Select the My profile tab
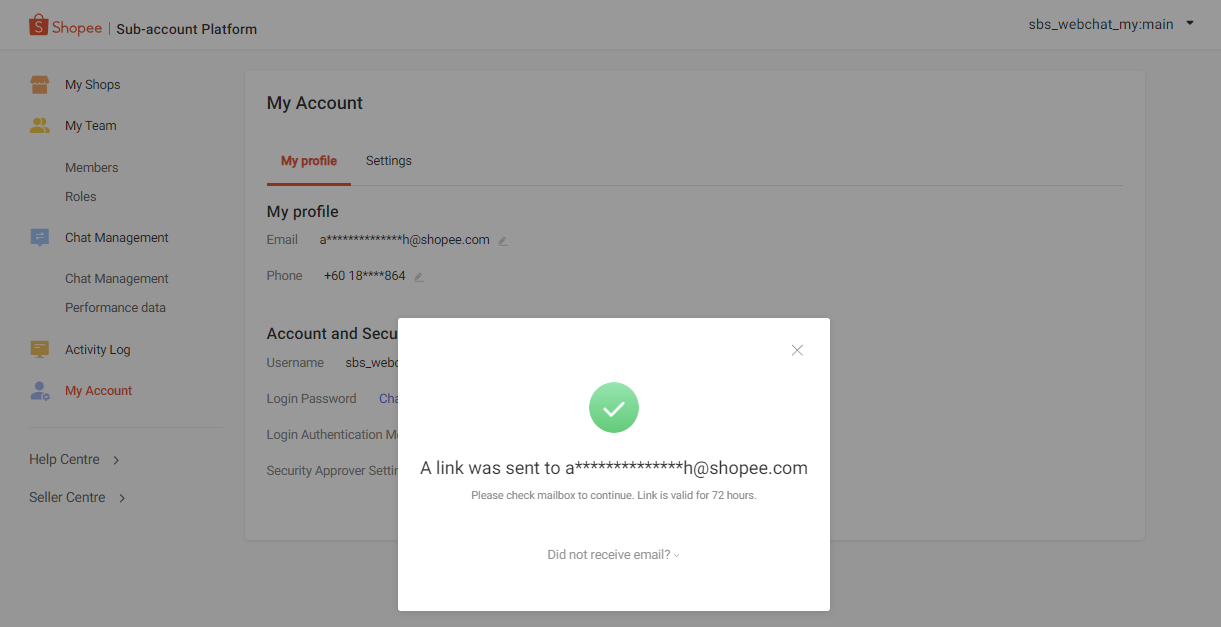The height and width of the screenshot is (627, 1221). pos(308,160)
